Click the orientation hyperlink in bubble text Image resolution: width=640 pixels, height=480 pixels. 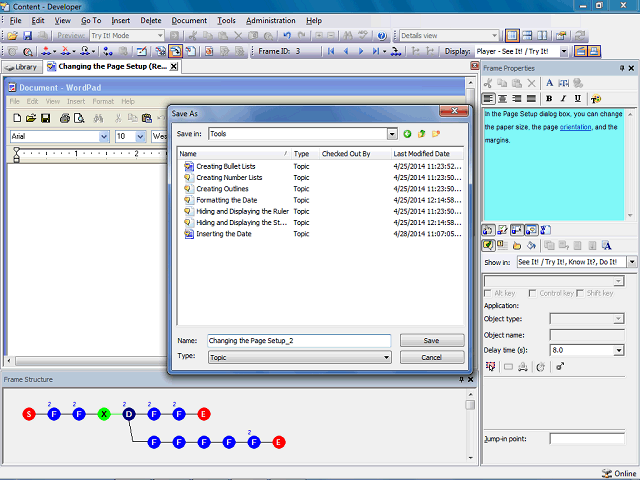click(x=575, y=127)
